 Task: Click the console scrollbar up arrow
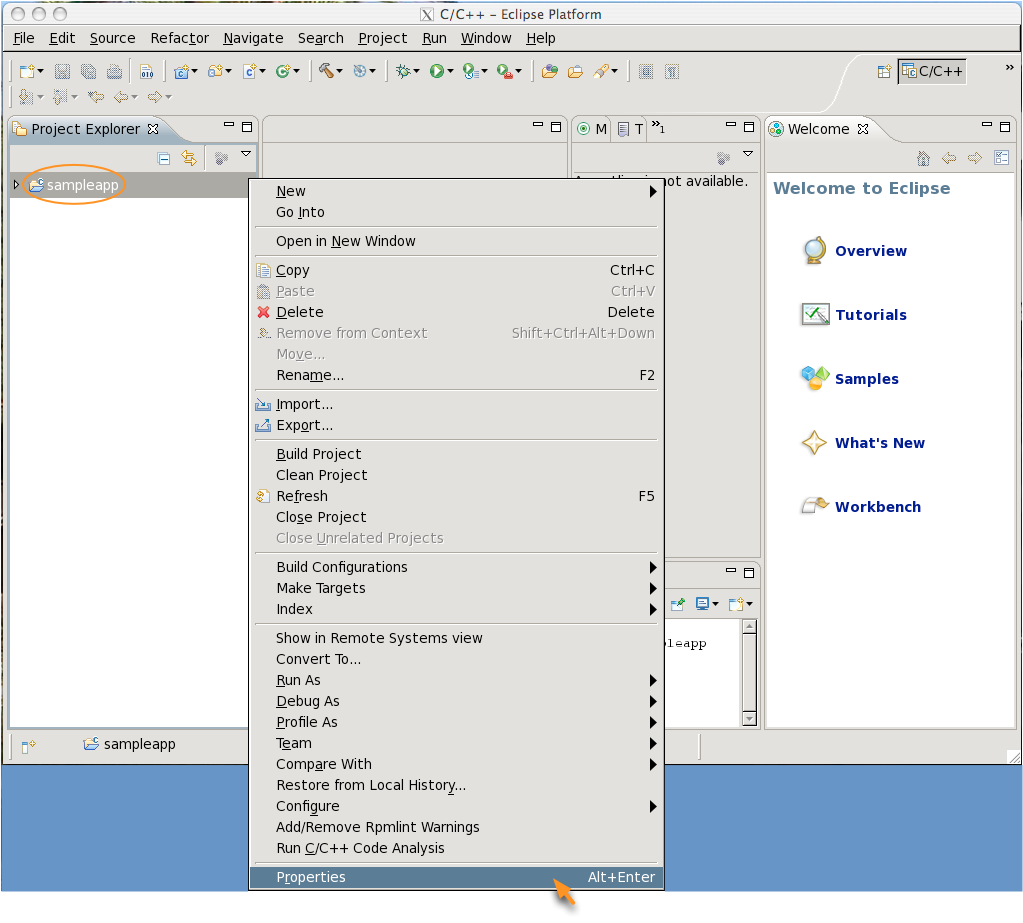[750, 627]
